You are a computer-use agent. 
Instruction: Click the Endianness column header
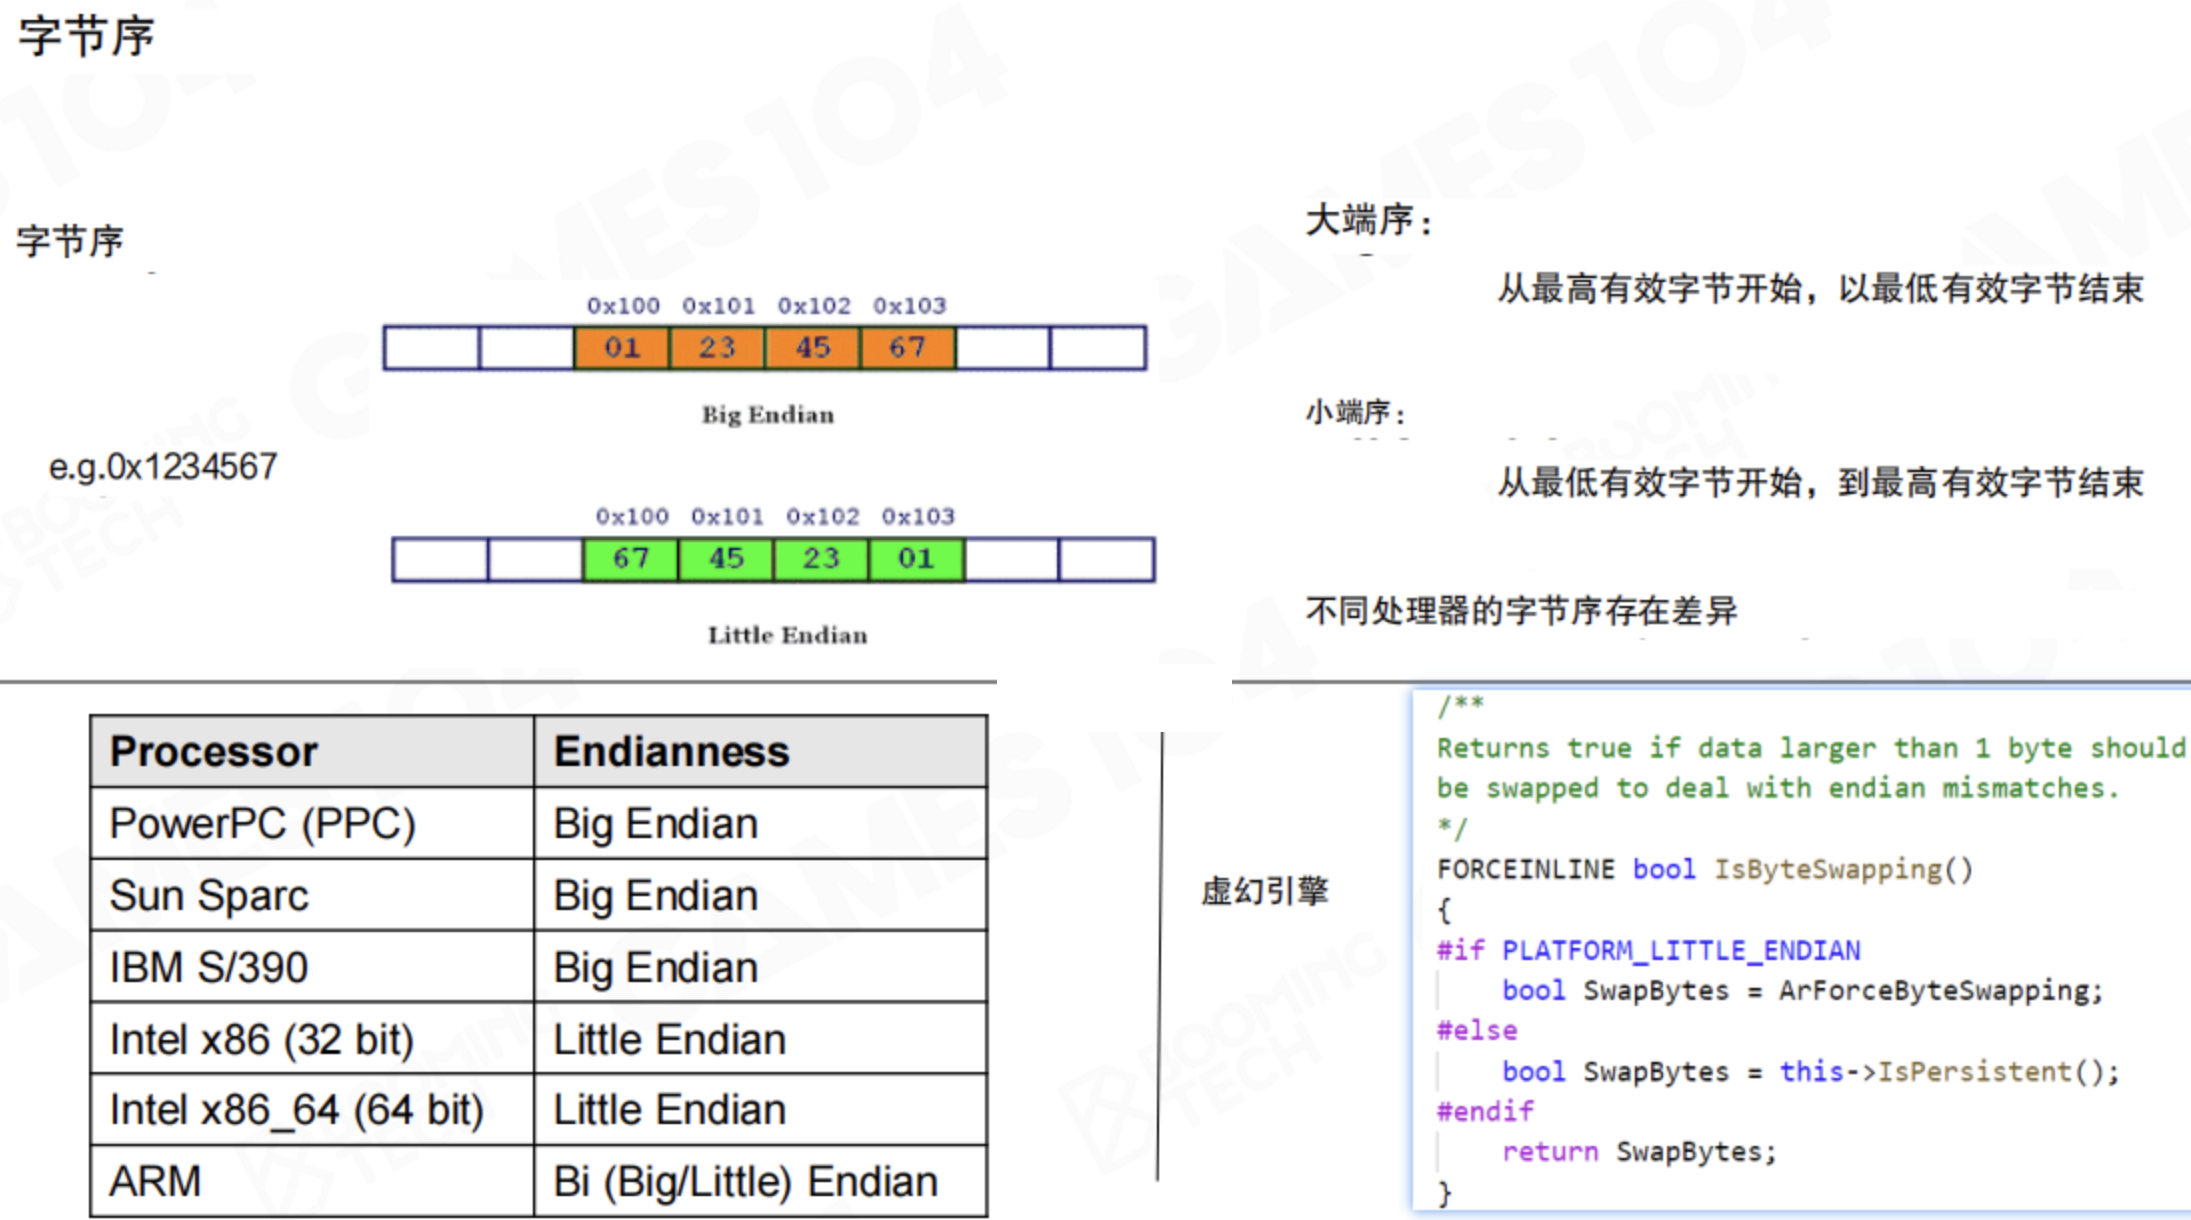(x=671, y=752)
